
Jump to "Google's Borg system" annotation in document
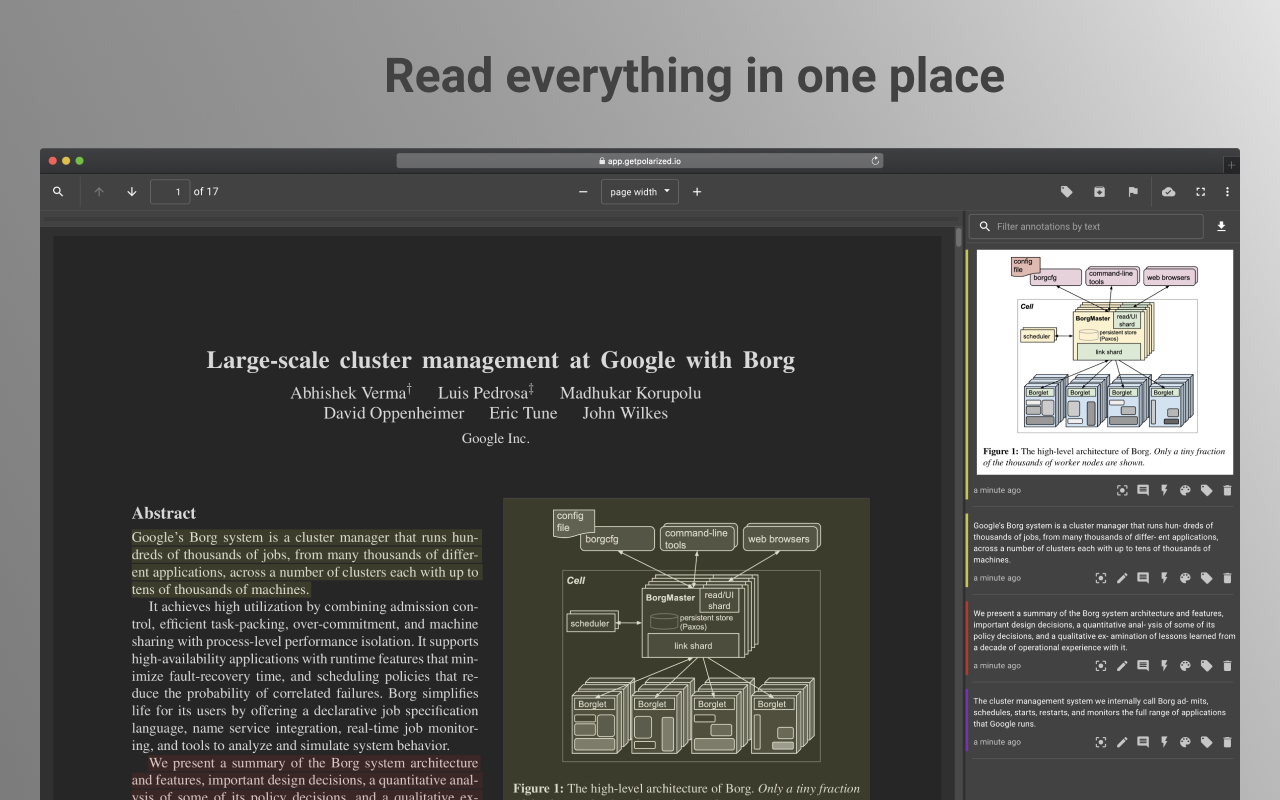pyautogui.click(x=1101, y=578)
